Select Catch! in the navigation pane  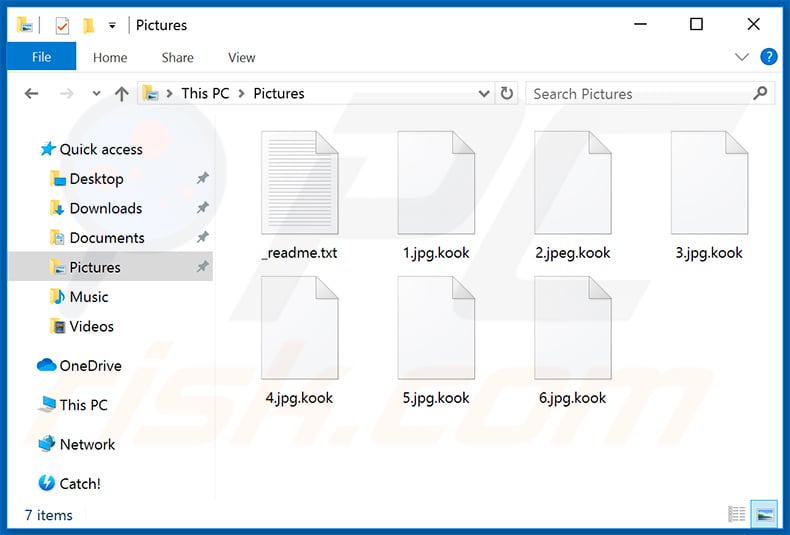click(69, 483)
